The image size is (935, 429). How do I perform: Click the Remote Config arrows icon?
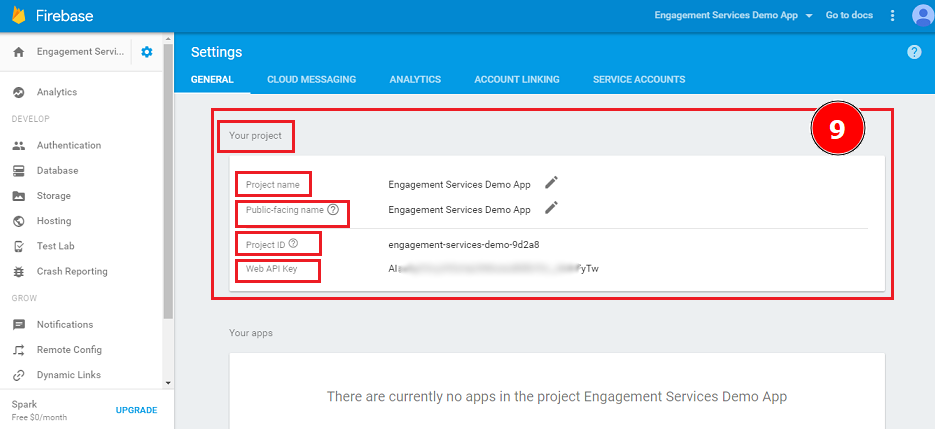click(18, 350)
